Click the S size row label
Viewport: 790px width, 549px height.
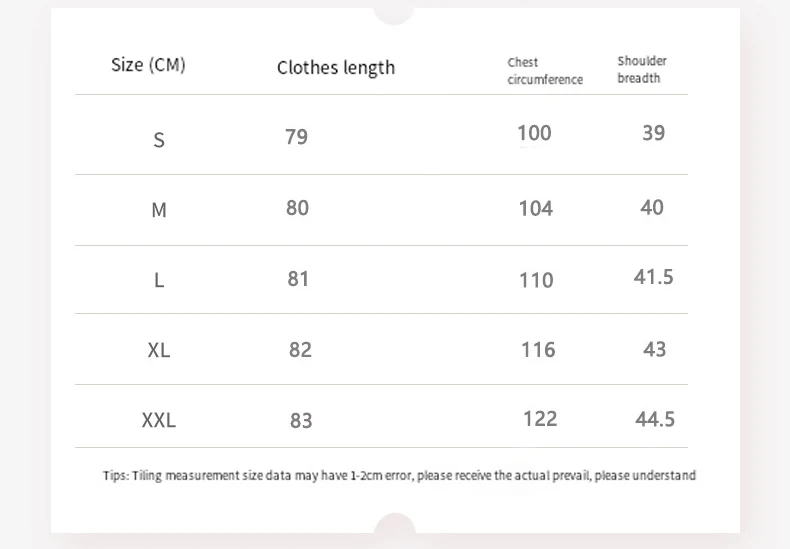tap(159, 141)
